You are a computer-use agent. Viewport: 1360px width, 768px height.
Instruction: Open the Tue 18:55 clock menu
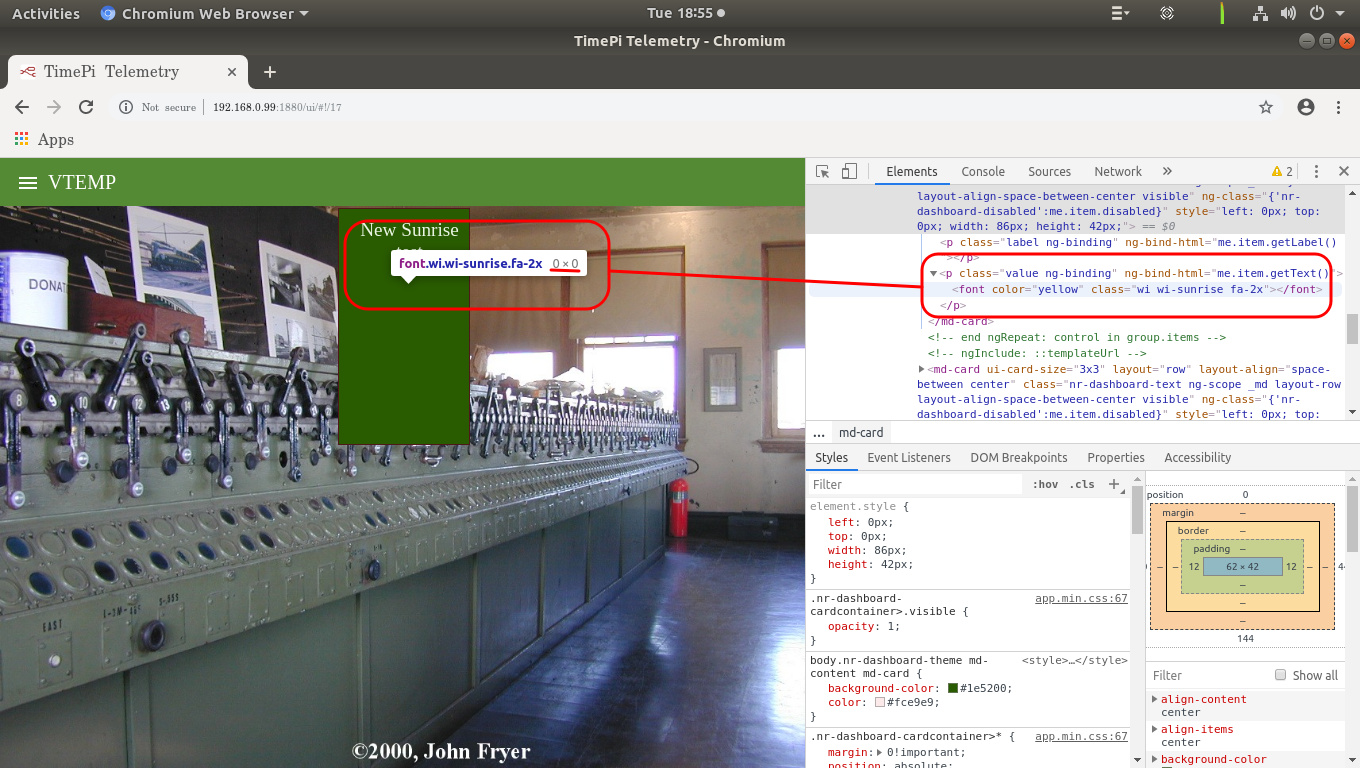(686, 14)
